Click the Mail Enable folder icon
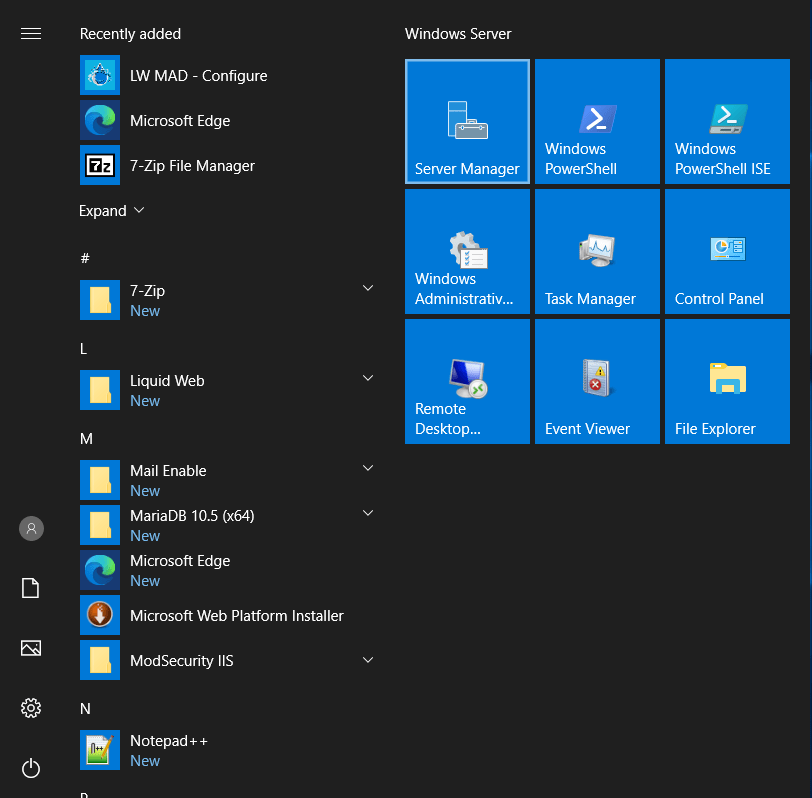This screenshot has width=812, height=798. (x=100, y=480)
